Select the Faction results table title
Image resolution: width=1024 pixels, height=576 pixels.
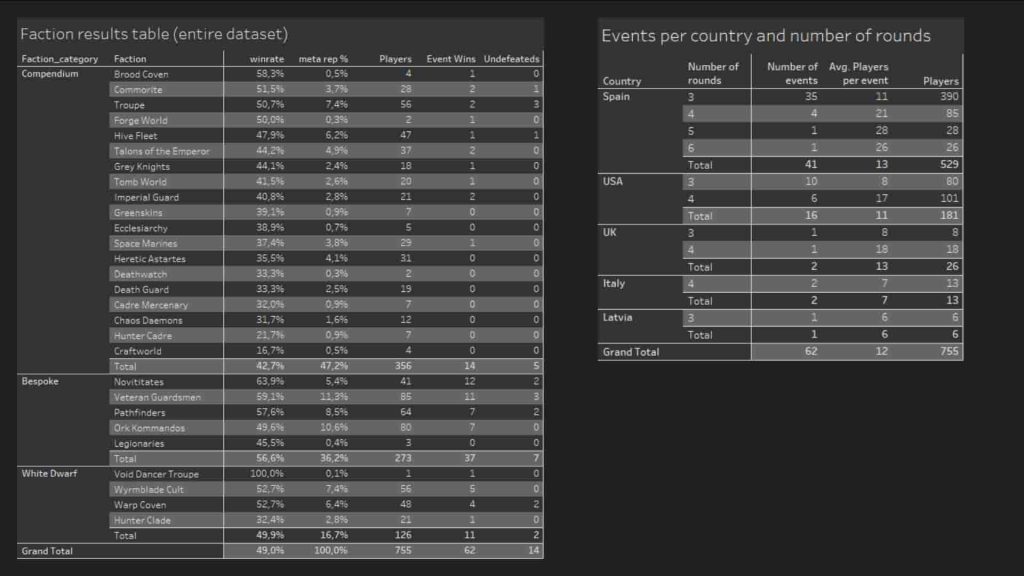pos(154,34)
